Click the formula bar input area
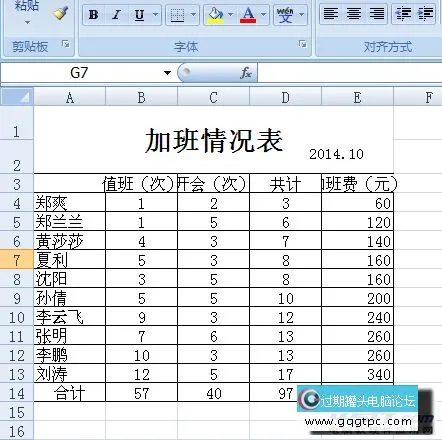 (x=350, y=73)
